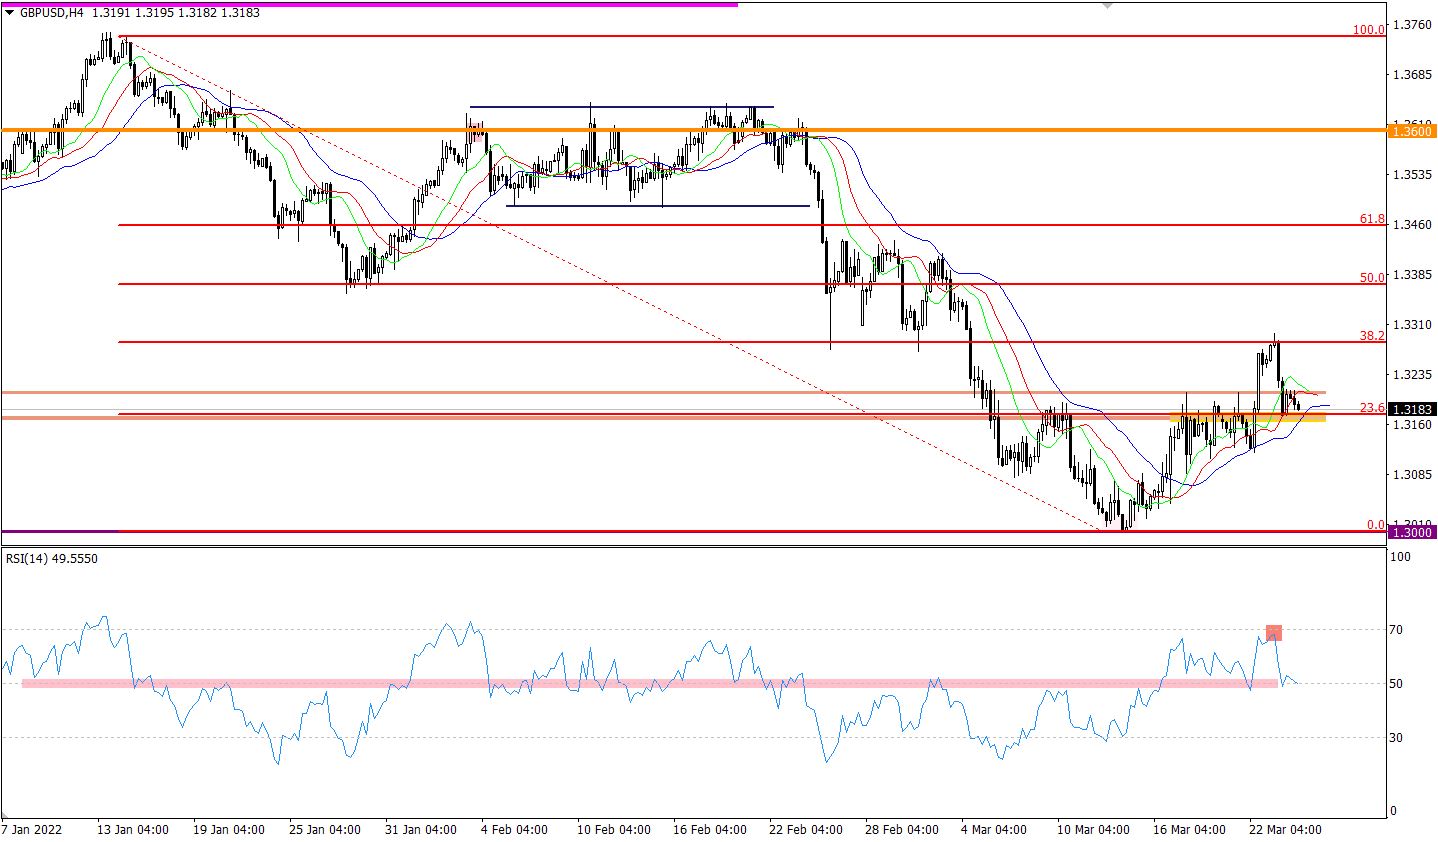Click the 1.3535 value on the price scale

tap(1413, 174)
